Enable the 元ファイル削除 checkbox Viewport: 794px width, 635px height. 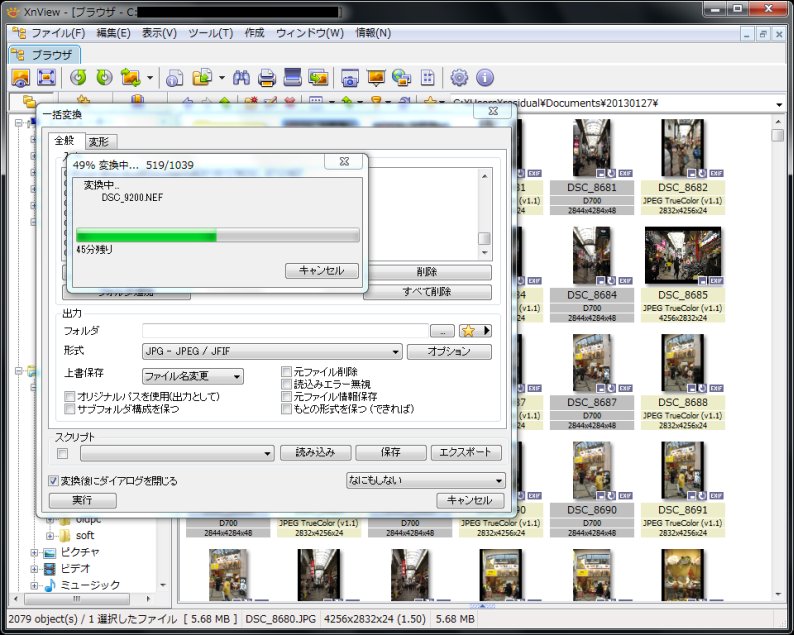click(x=287, y=372)
